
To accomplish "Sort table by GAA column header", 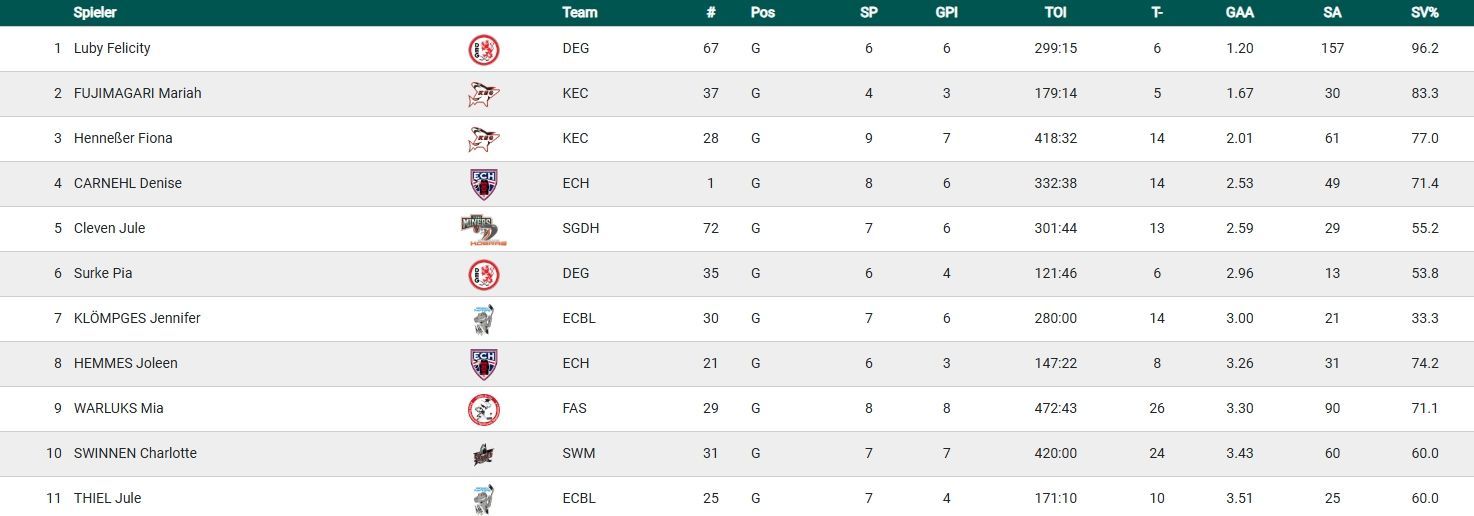I will 1239,13.
